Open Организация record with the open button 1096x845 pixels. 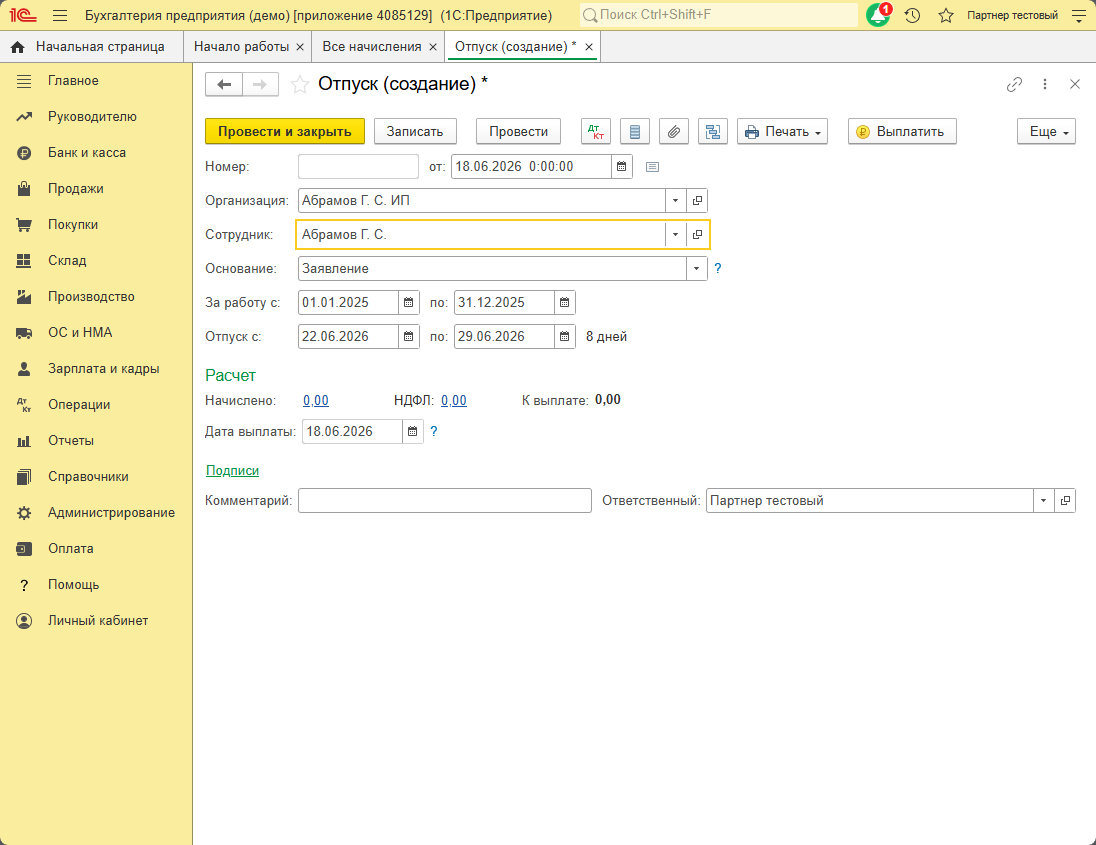coord(697,201)
